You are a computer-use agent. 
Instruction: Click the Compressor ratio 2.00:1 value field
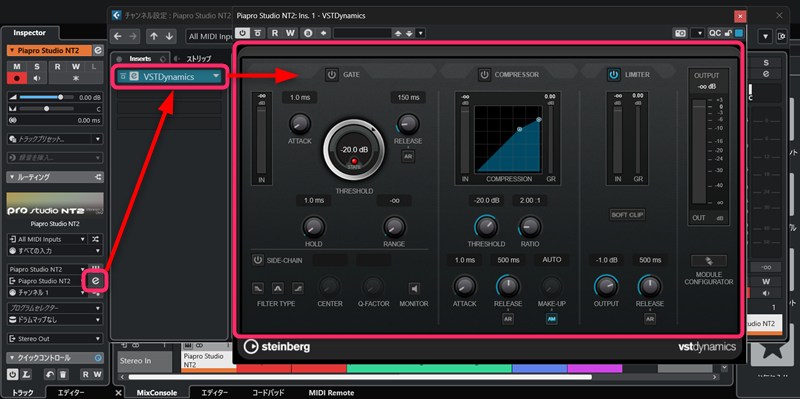[x=530, y=201]
